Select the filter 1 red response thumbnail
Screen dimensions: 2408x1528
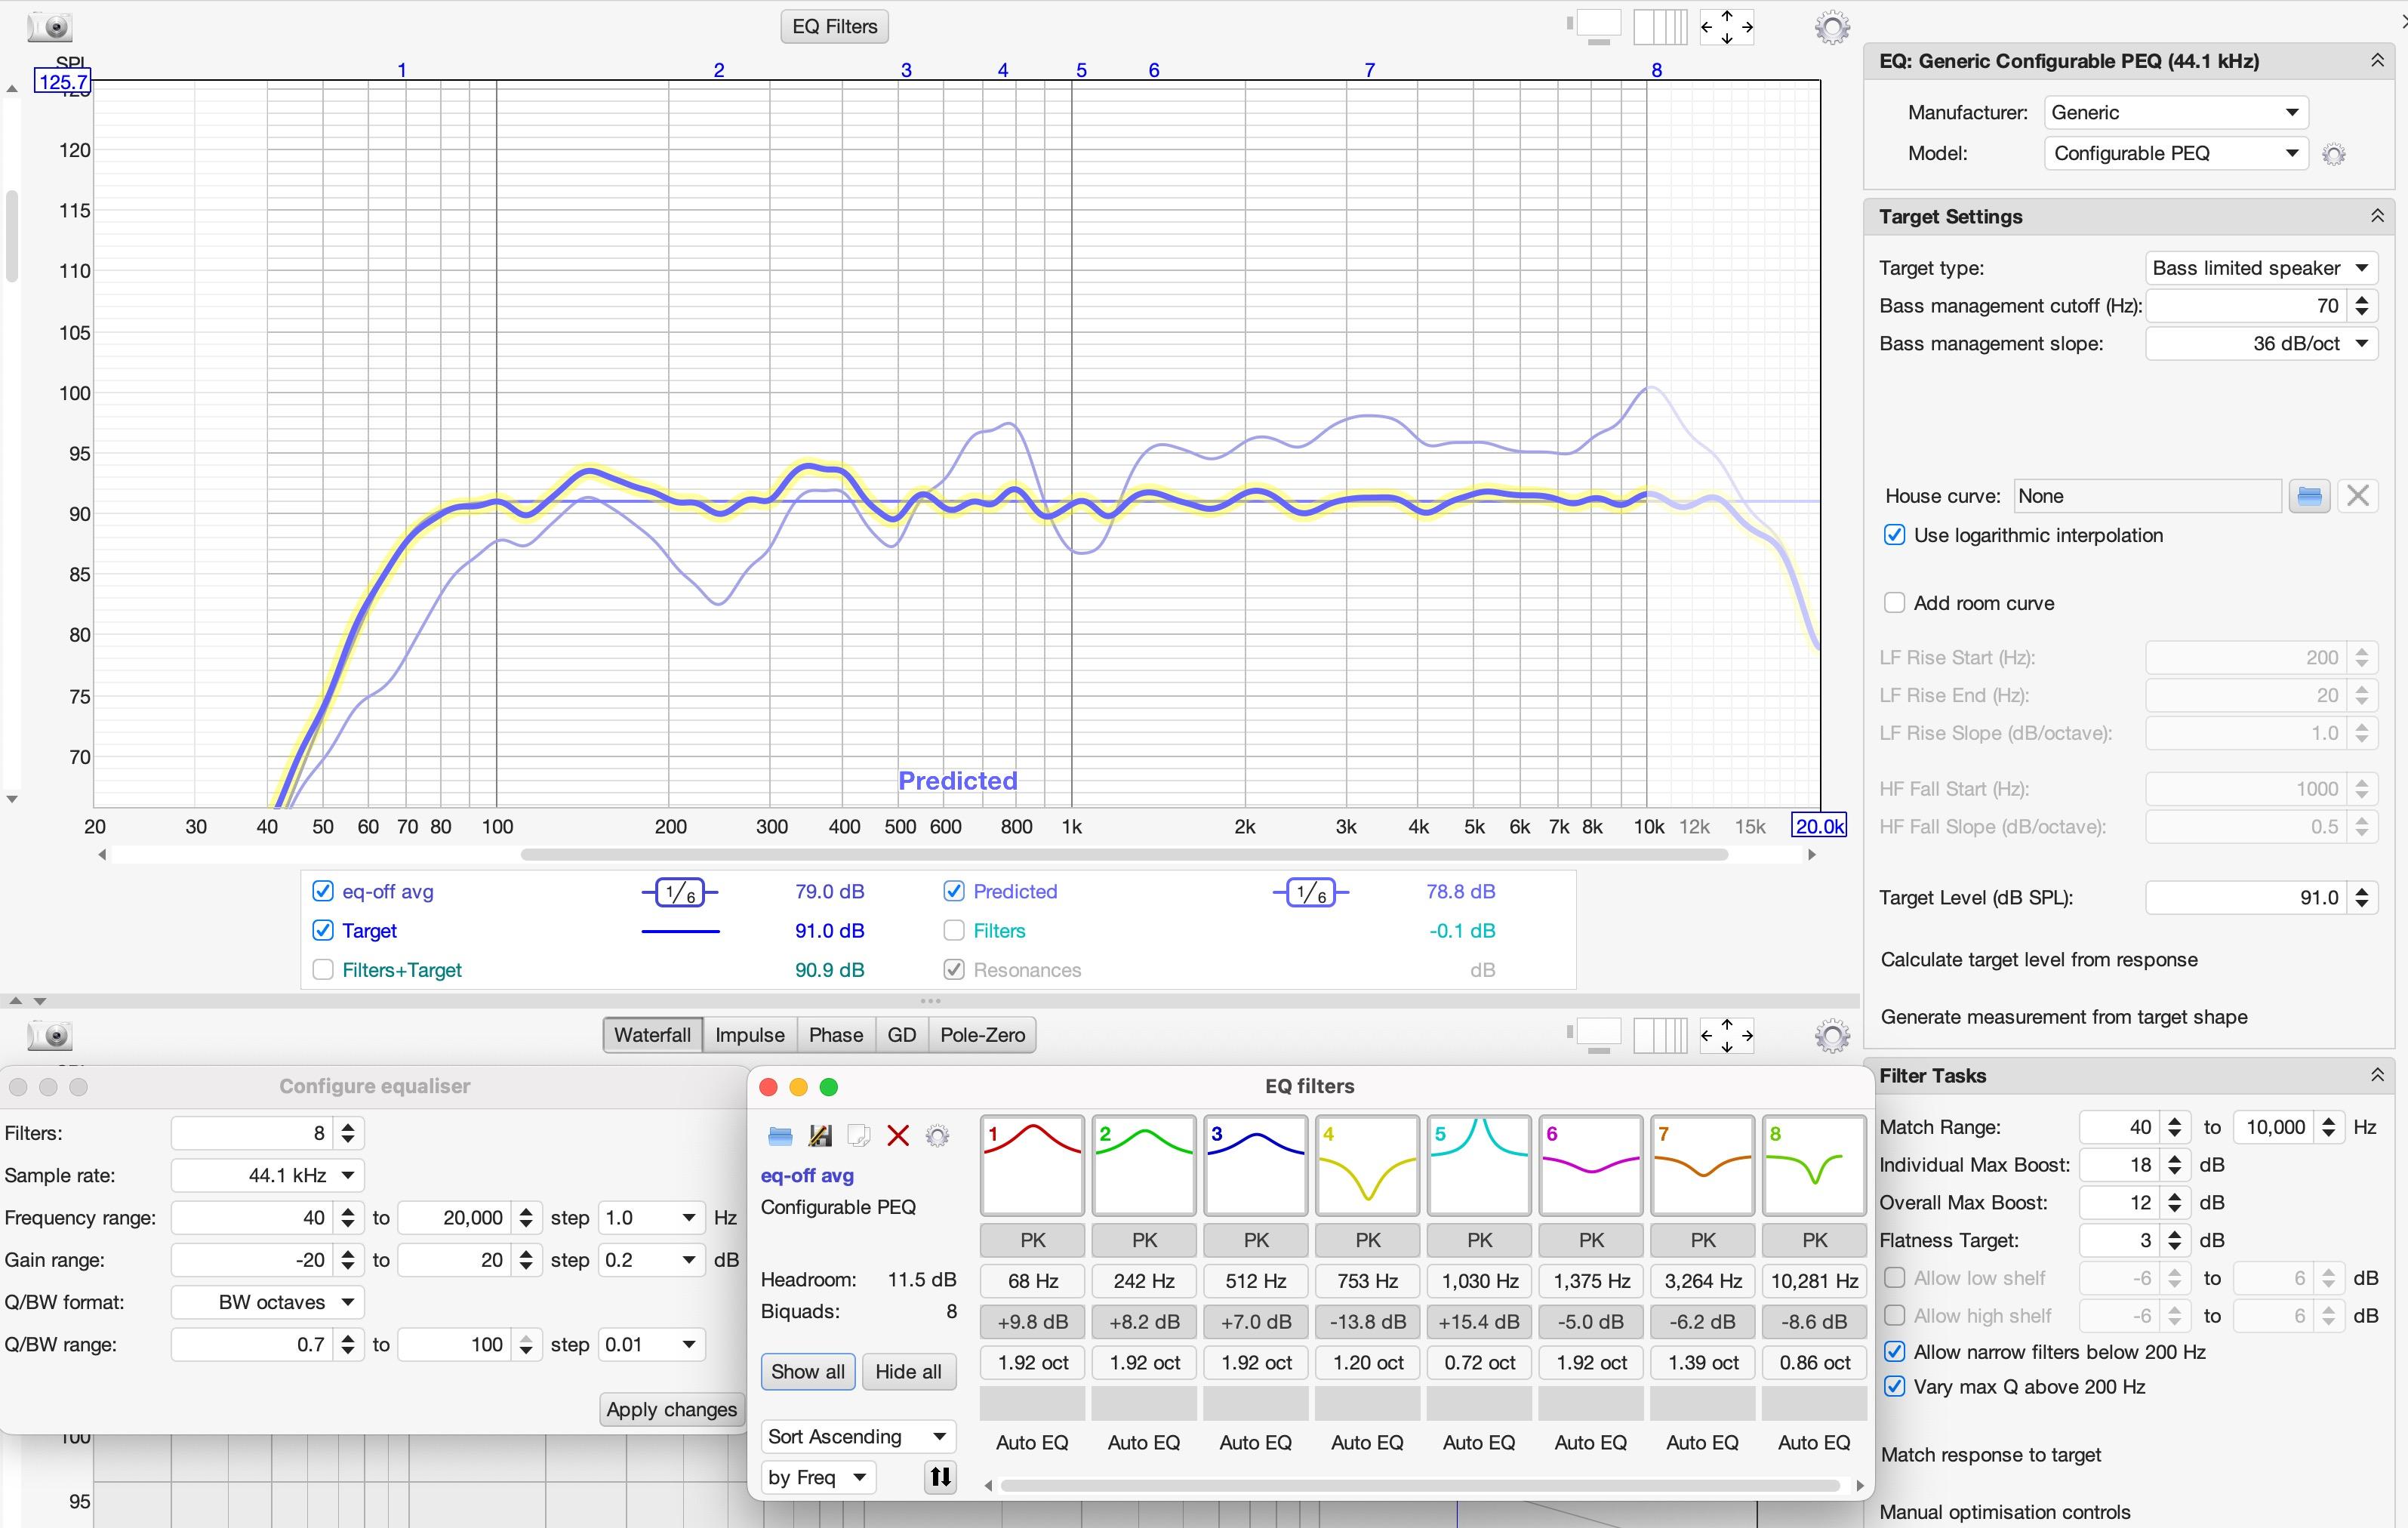[1032, 1166]
